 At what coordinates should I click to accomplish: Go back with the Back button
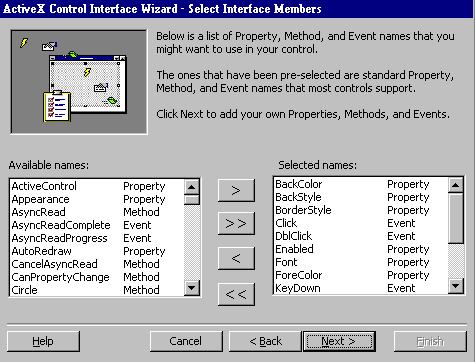coord(265,341)
